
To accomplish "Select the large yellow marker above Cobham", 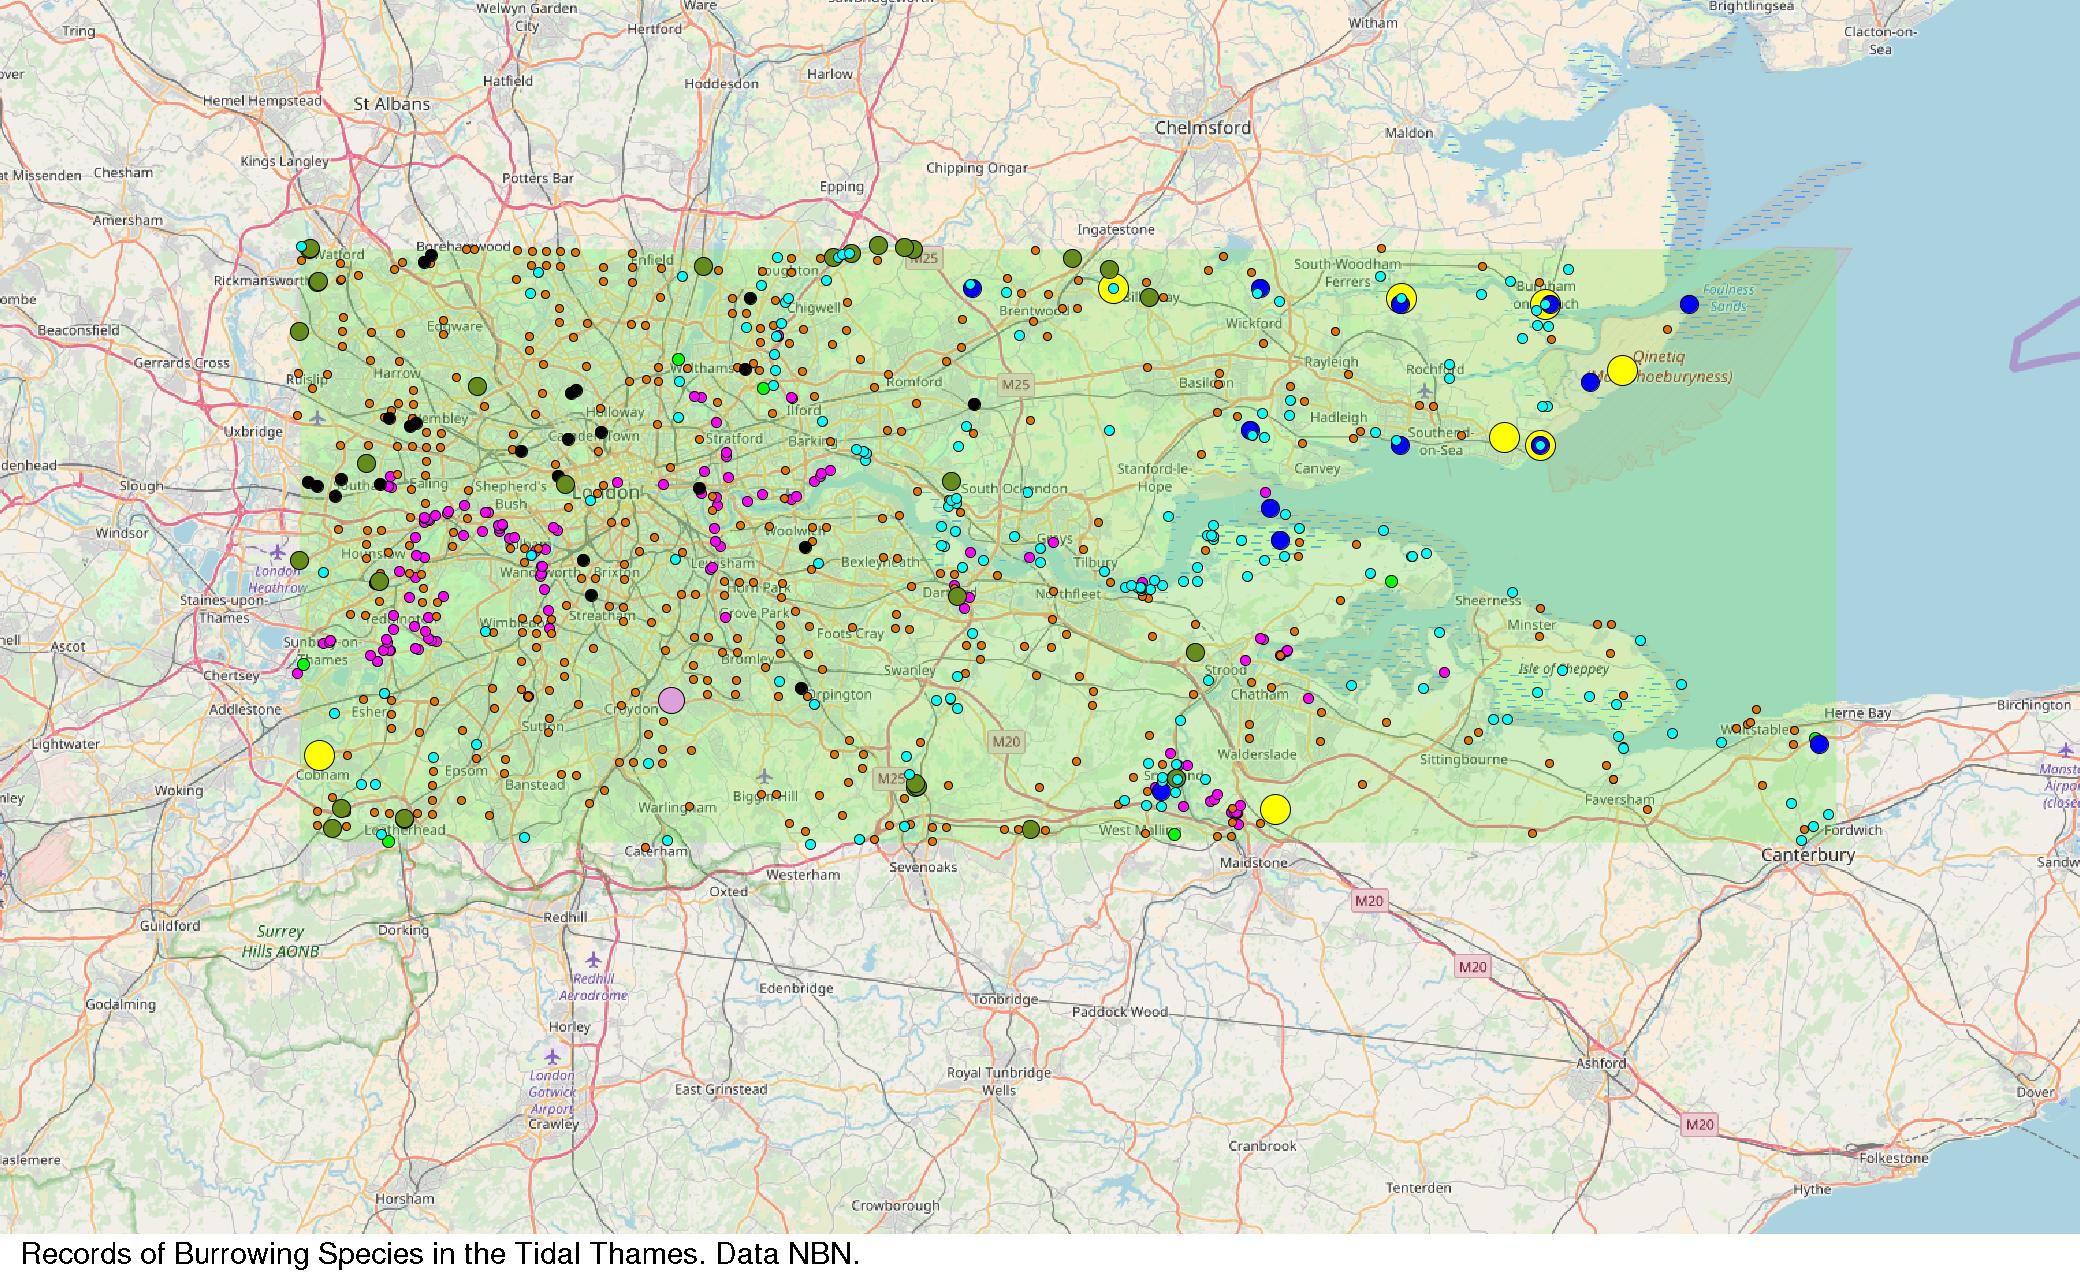I will pyautogui.click(x=318, y=755).
